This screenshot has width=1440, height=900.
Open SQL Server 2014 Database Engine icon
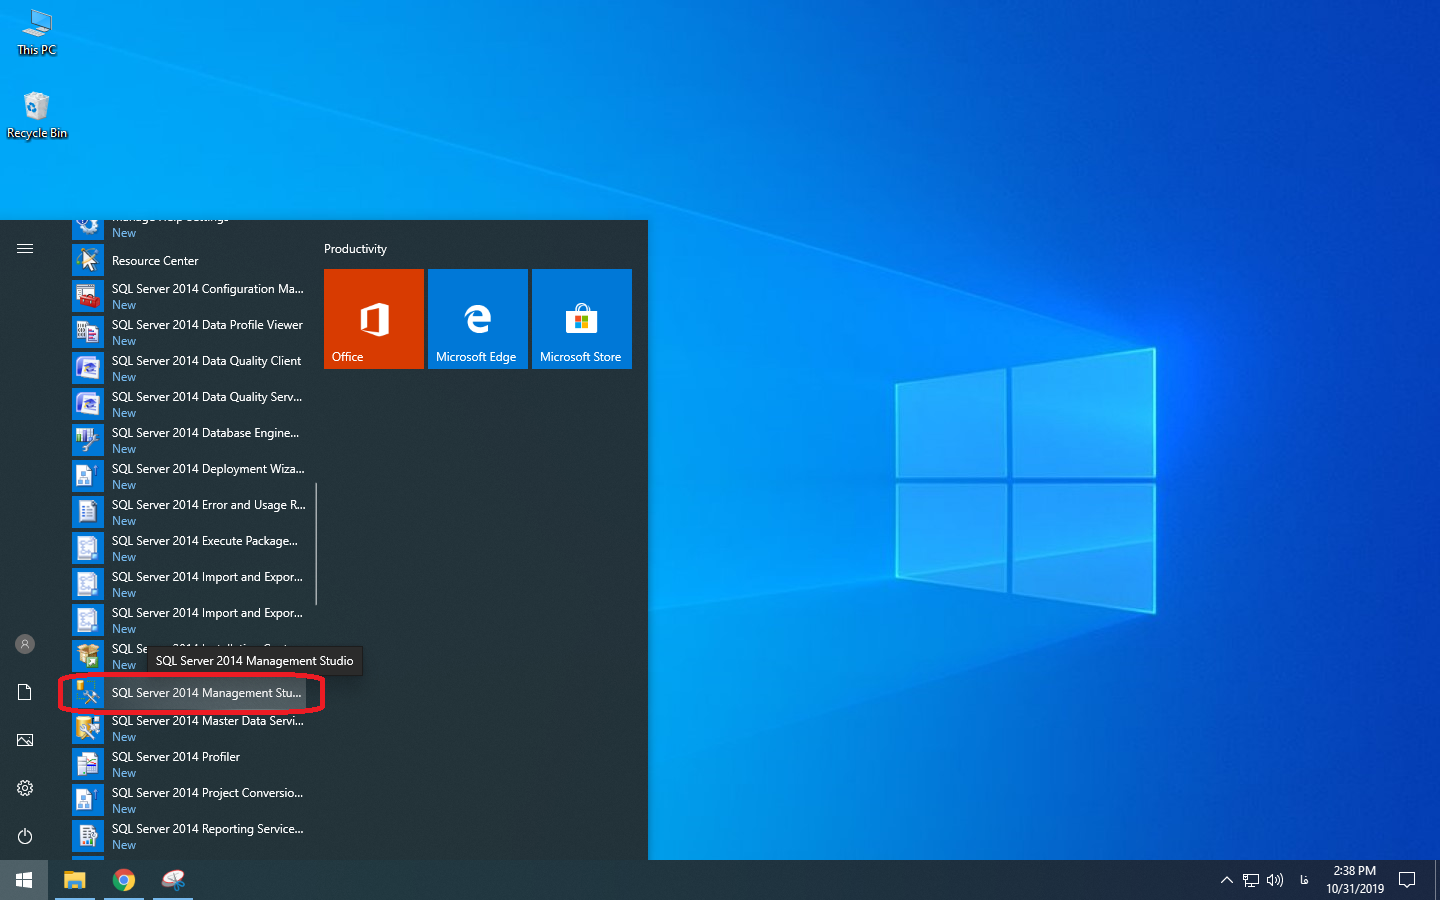pyautogui.click(x=88, y=440)
